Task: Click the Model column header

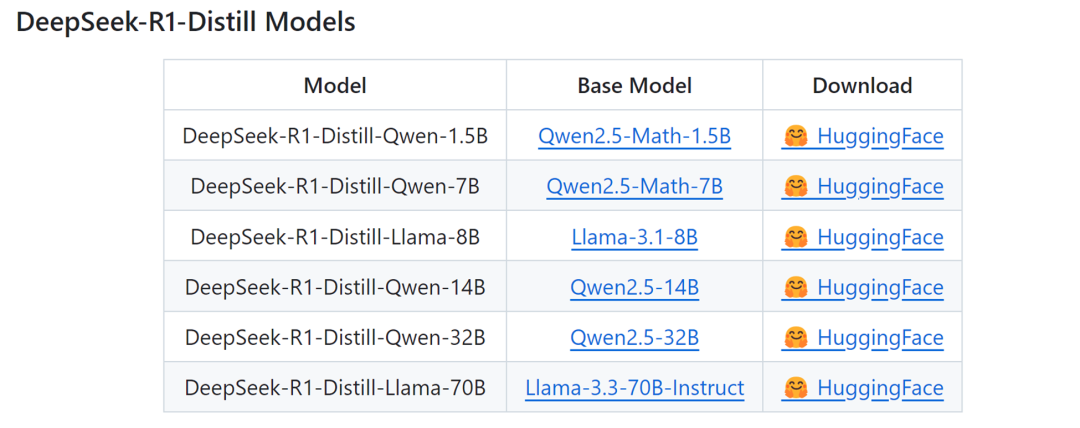Action: click(x=335, y=85)
